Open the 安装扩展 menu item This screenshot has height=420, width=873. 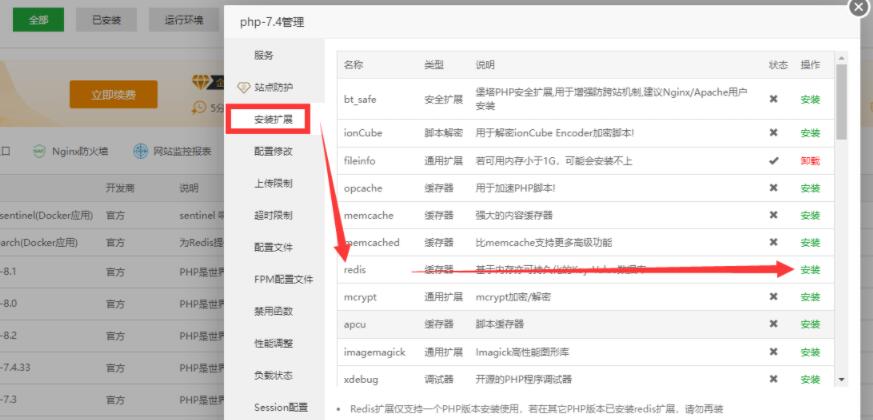[273, 119]
